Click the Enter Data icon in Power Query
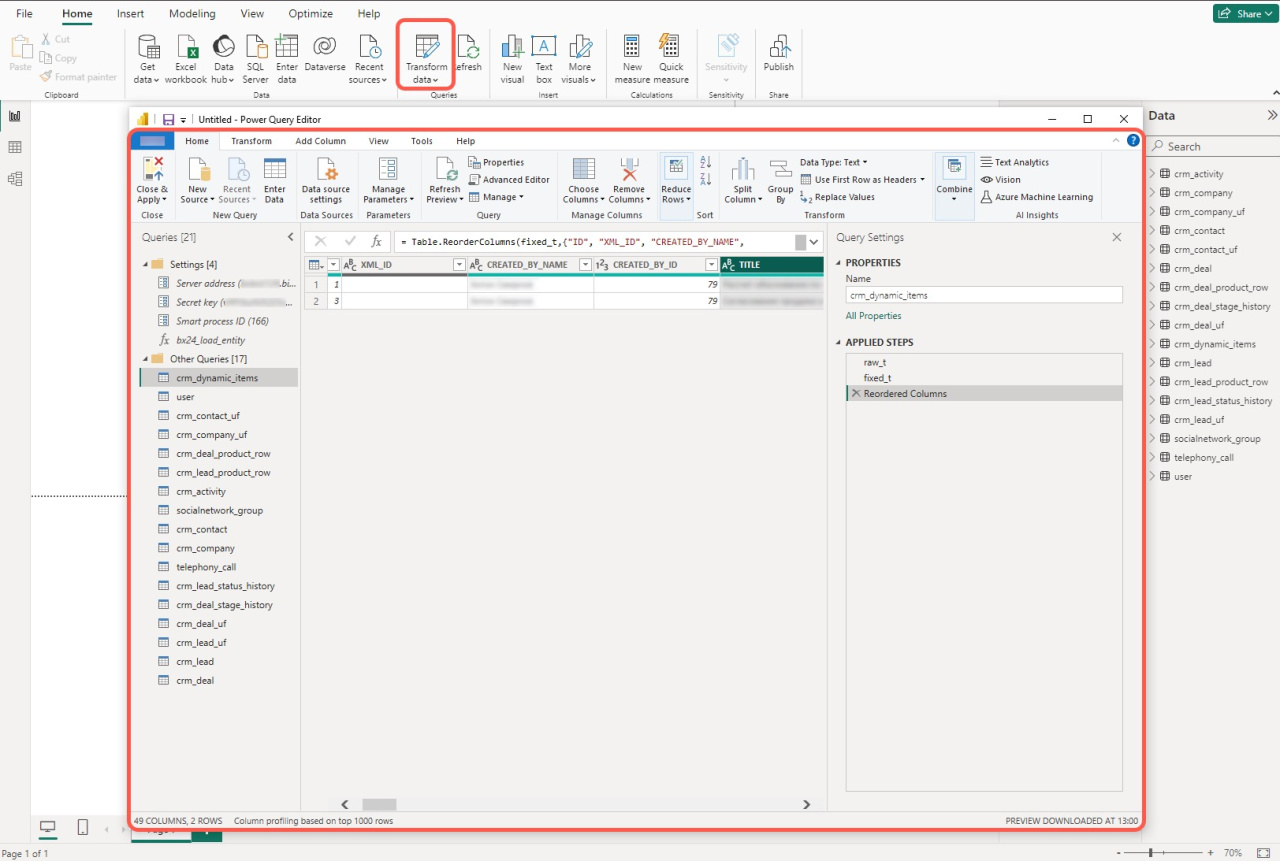The width and height of the screenshot is (1280, 861). tap(274, 170)
